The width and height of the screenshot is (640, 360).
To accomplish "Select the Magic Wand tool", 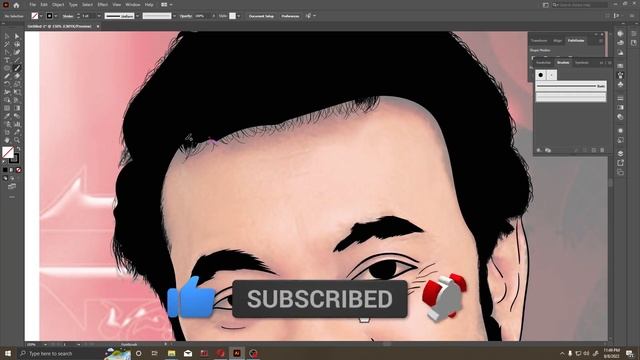I will pos(7,44).
